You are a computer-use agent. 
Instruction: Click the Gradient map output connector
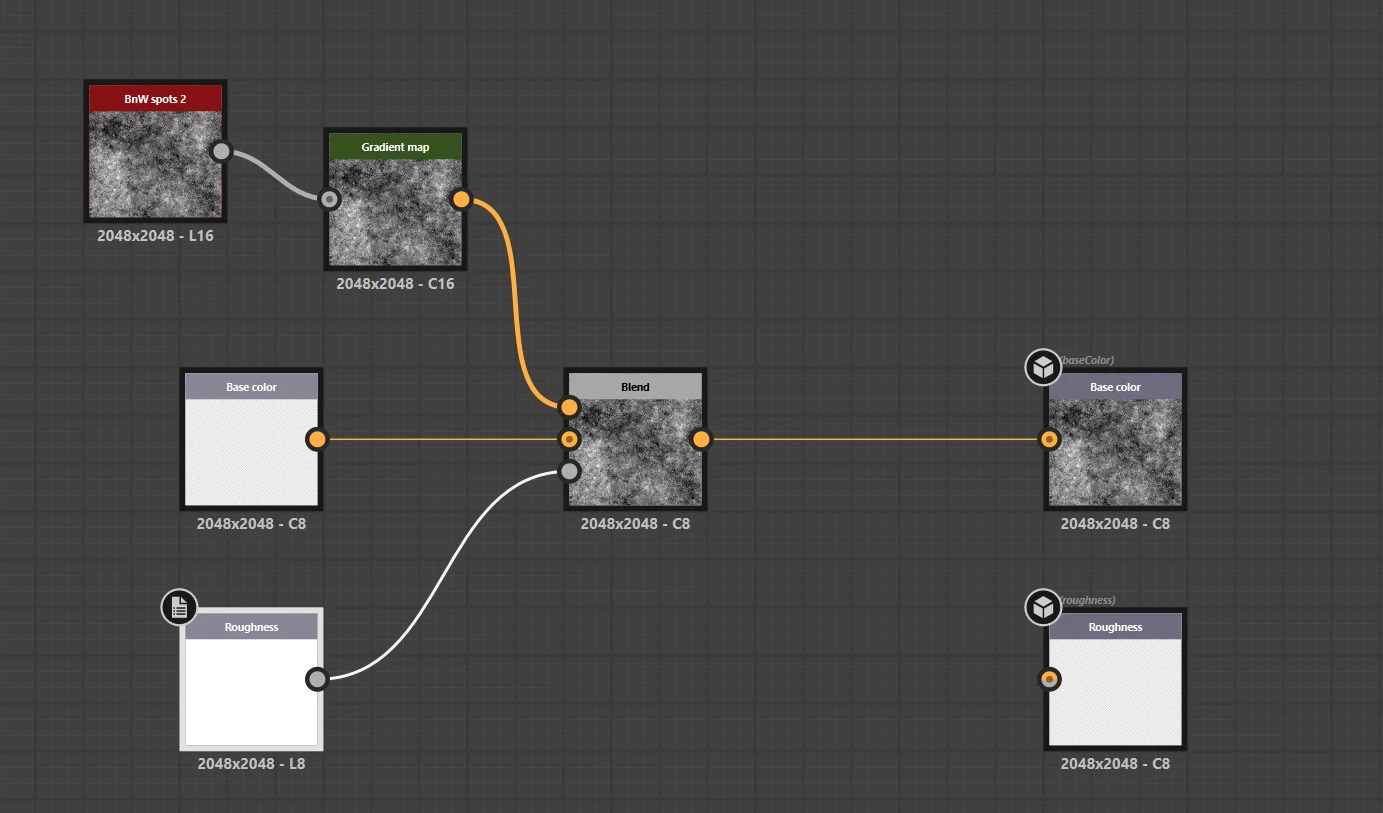pyautogui.click(x=461, y=199)
